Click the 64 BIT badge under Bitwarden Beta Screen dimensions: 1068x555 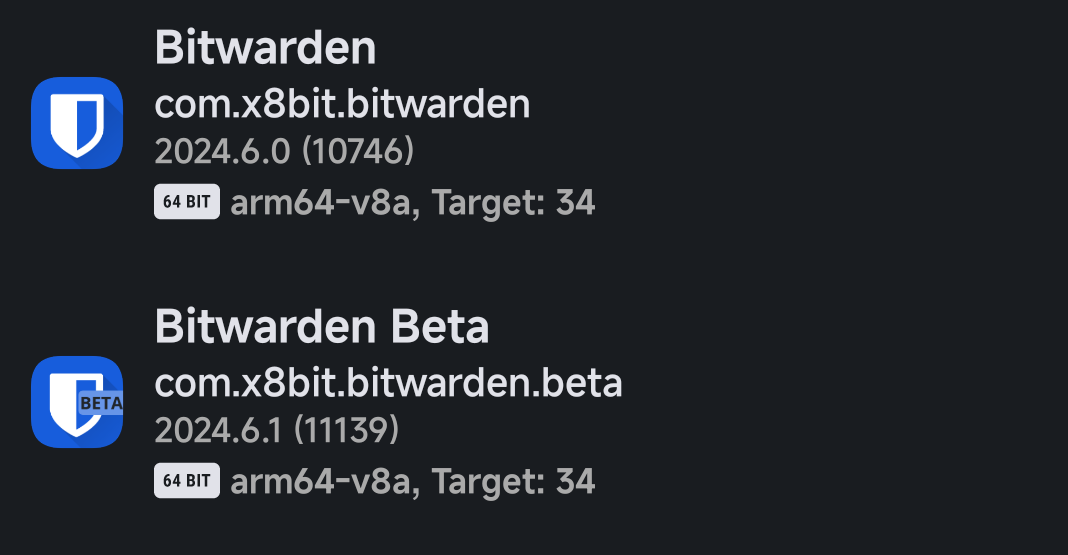[187, 481]
